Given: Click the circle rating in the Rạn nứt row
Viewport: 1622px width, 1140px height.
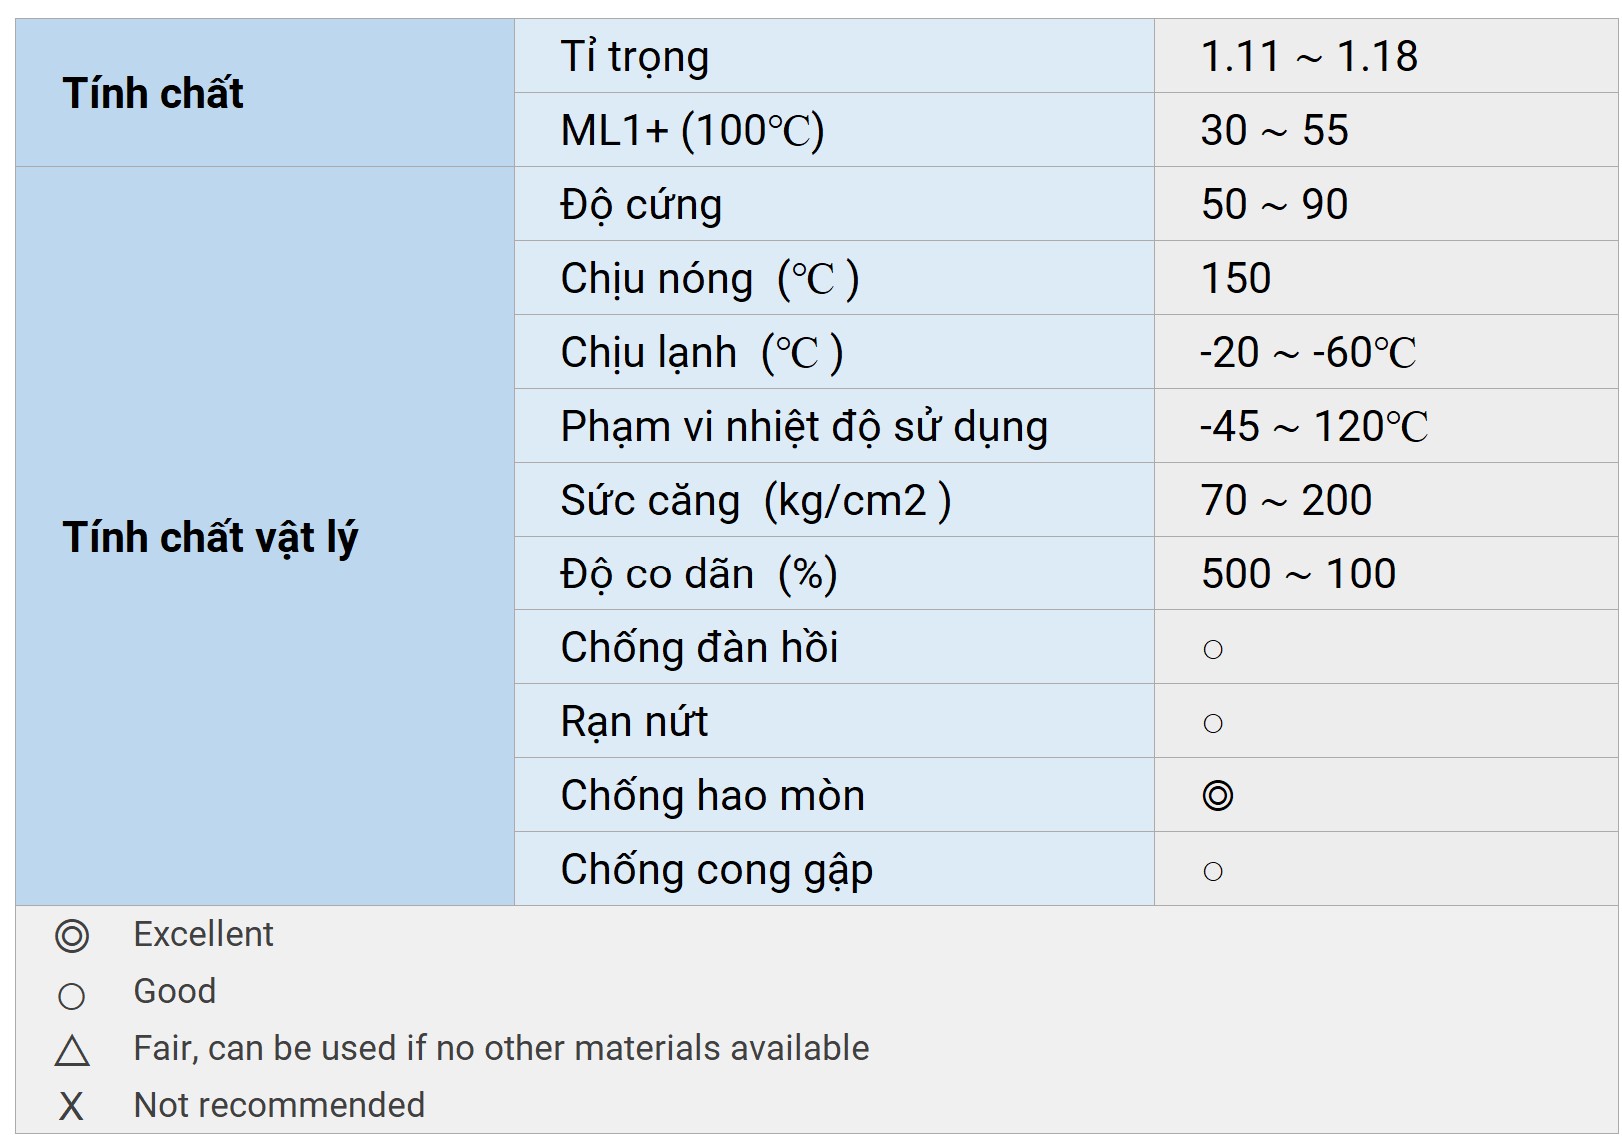Looking at the screenshot, I should point(1213,724).
